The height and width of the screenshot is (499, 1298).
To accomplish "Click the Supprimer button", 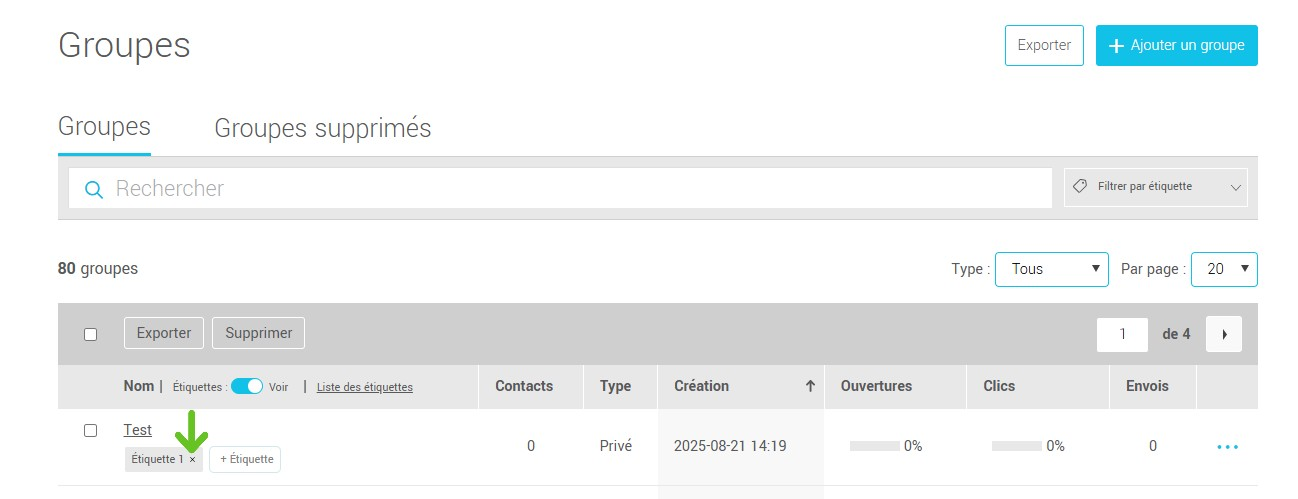I will point(258,333).
